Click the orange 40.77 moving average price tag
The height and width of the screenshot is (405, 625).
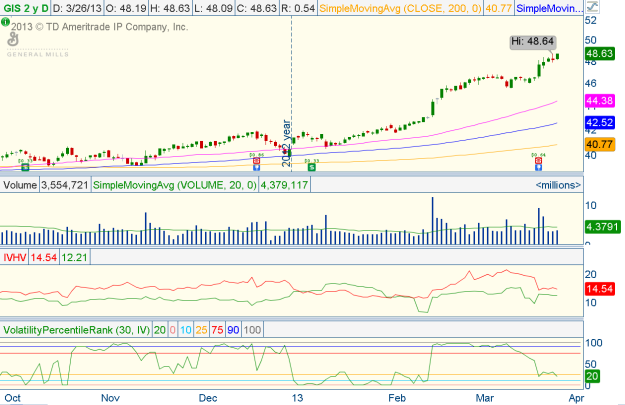click(x=600, y=144)
